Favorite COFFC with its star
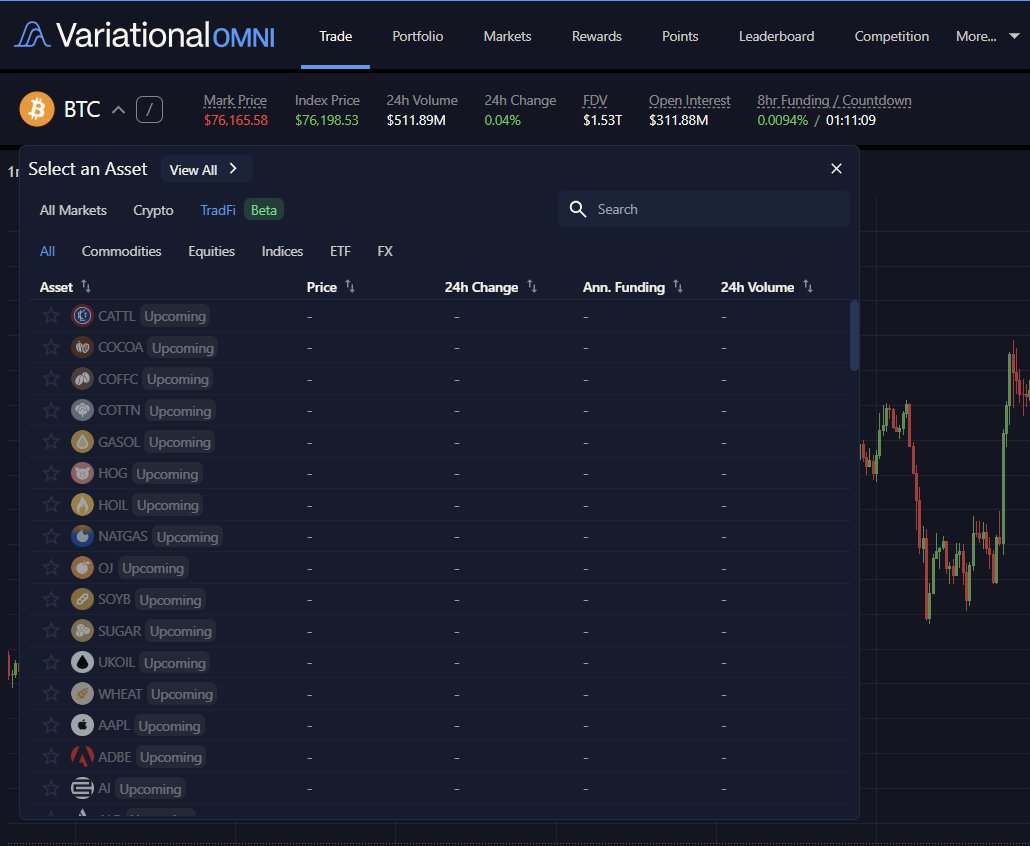 click(51, 379)
